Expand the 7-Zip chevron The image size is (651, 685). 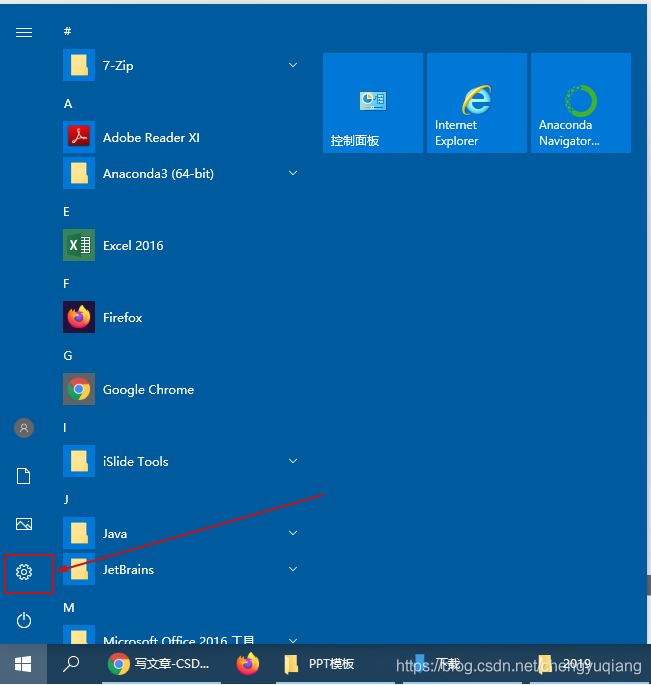pyautogui.click(x=293, y=65)
